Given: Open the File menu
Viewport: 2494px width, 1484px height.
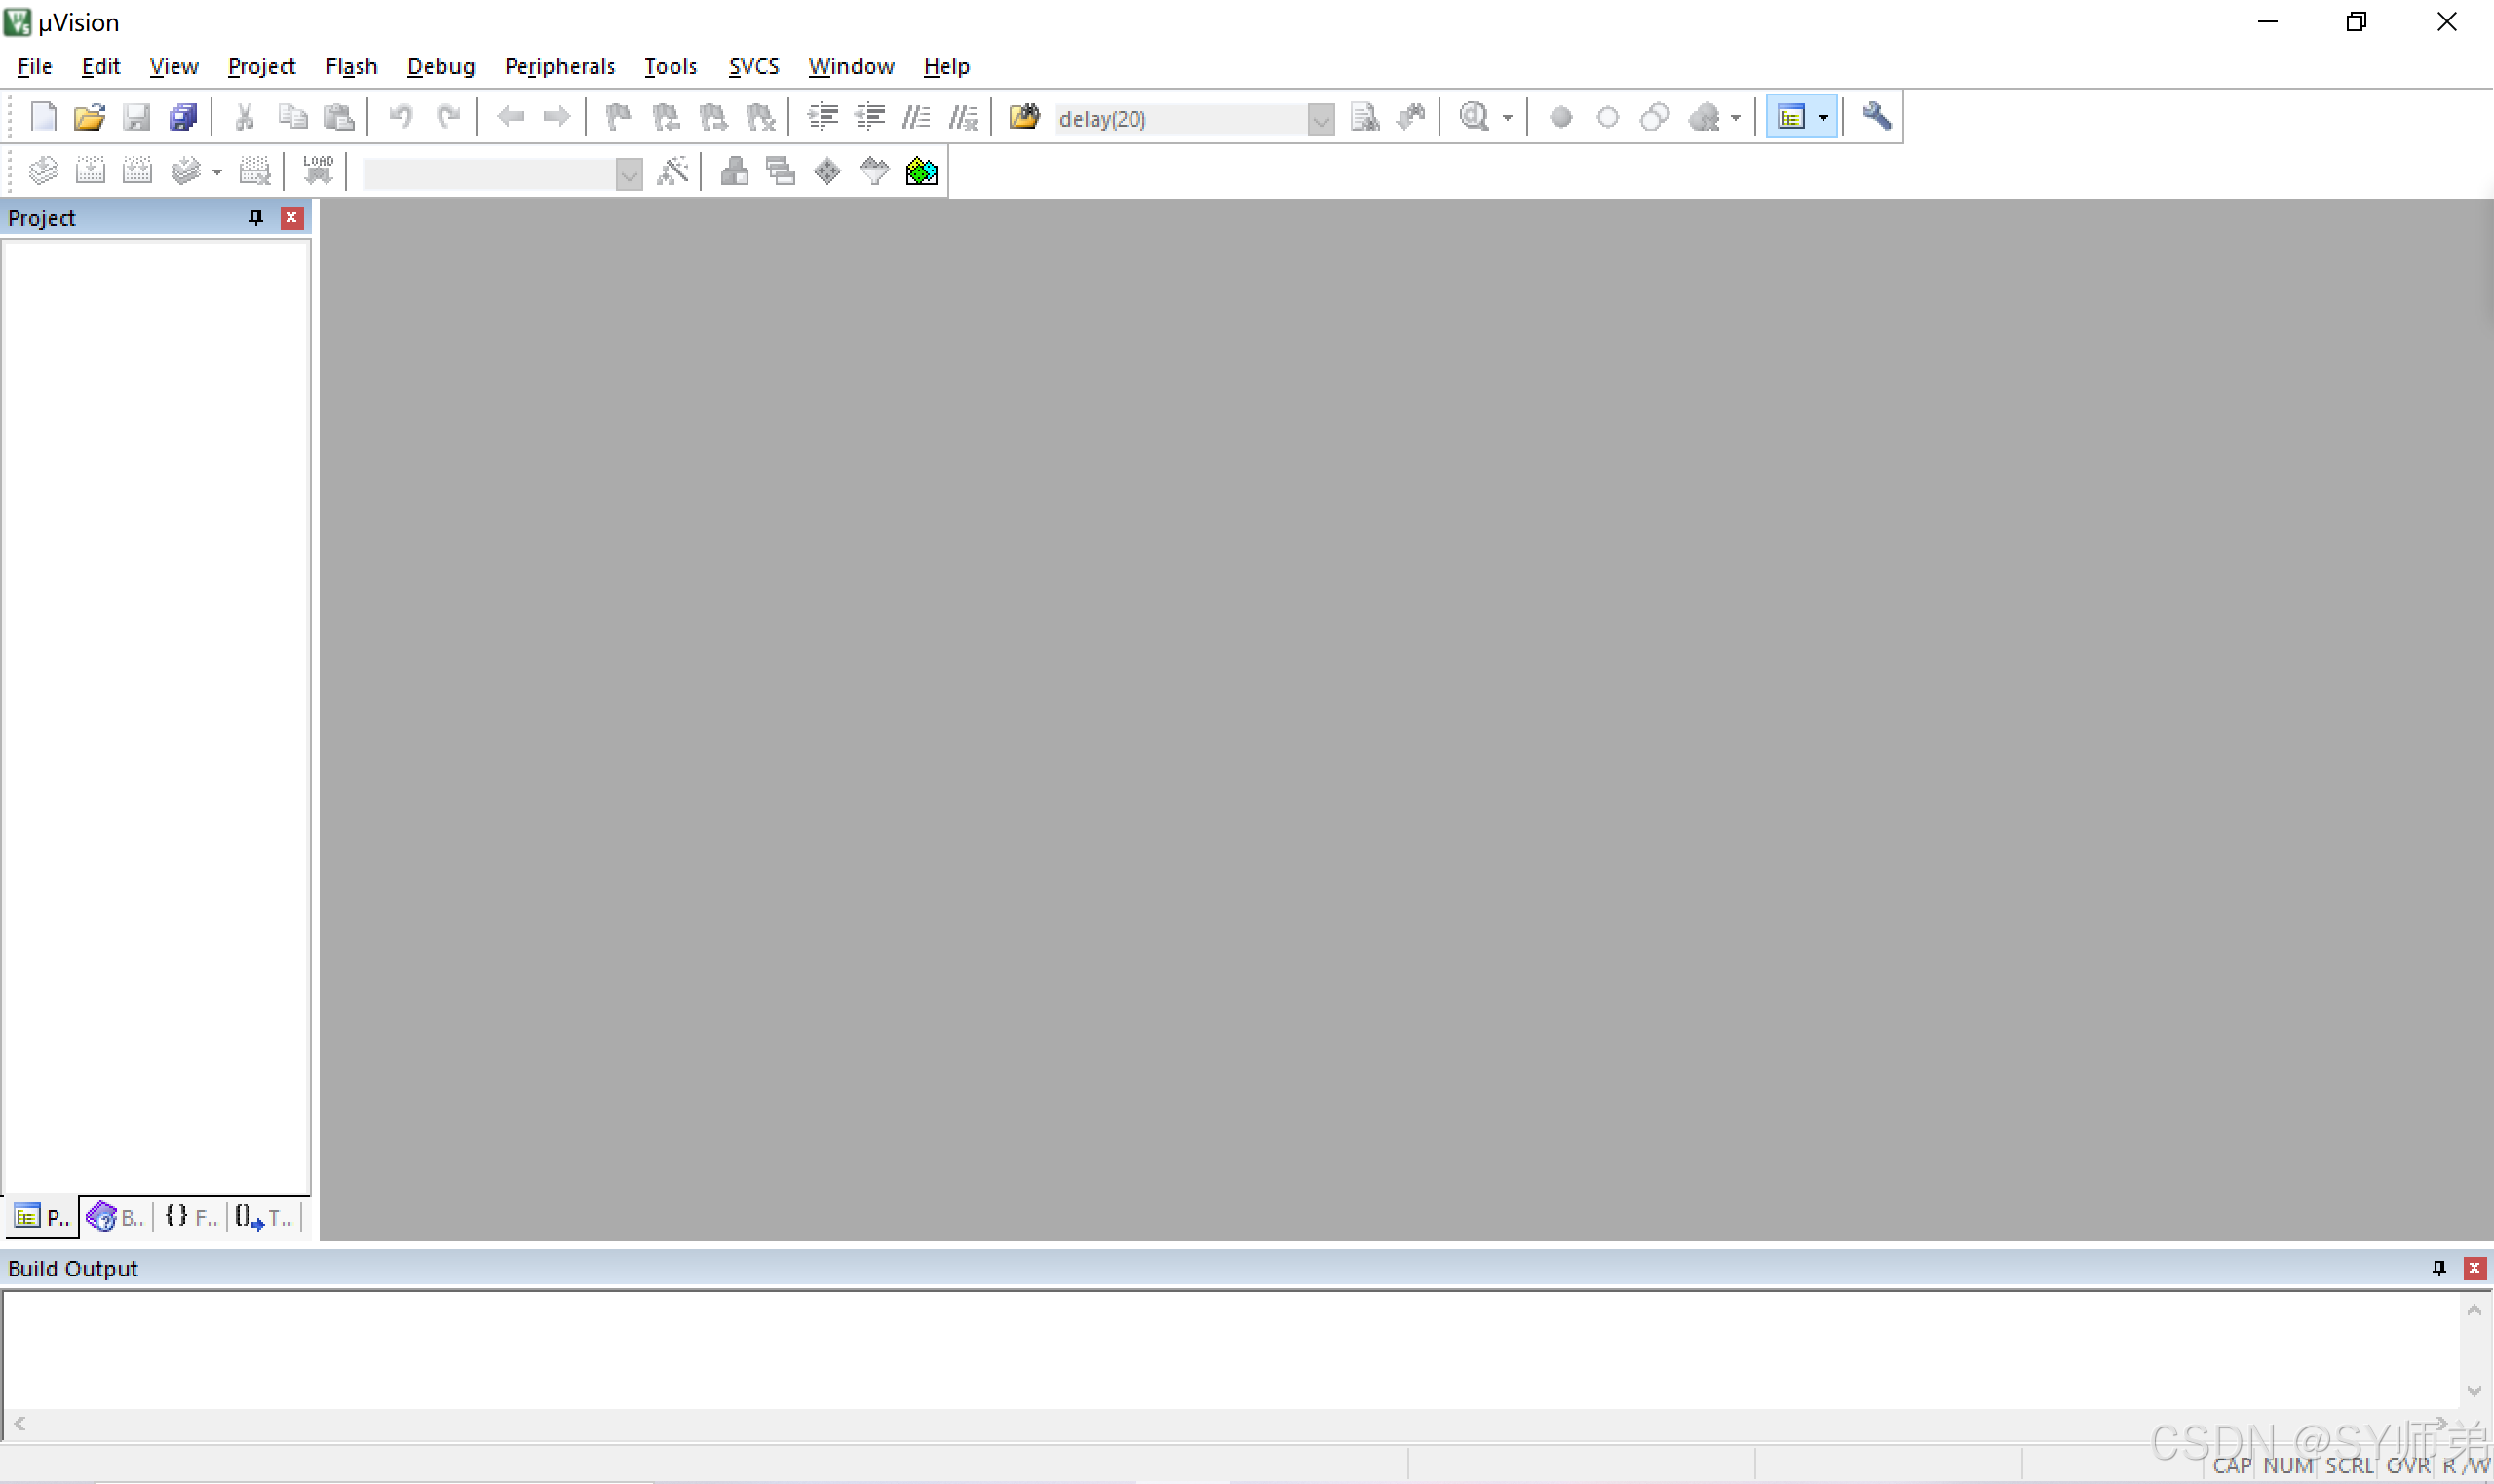Looking at the screenshot, I should (35, 66).
